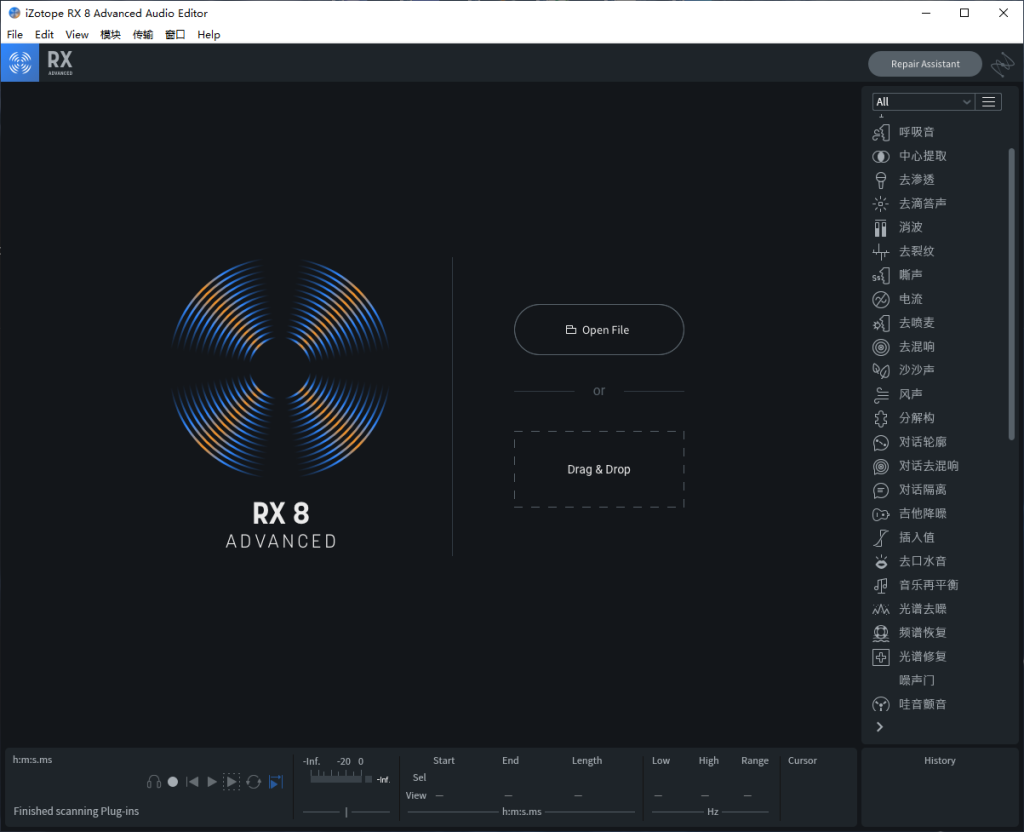
Task: Click the Hz frequency units label
Action: click(712, 812)
